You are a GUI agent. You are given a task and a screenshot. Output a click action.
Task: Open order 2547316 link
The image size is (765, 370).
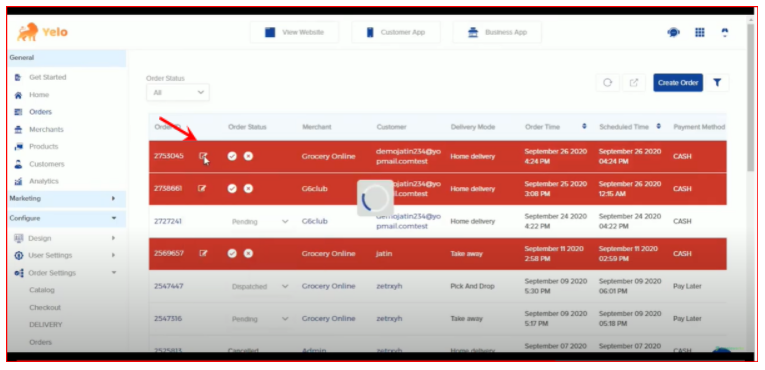point(168,318)
